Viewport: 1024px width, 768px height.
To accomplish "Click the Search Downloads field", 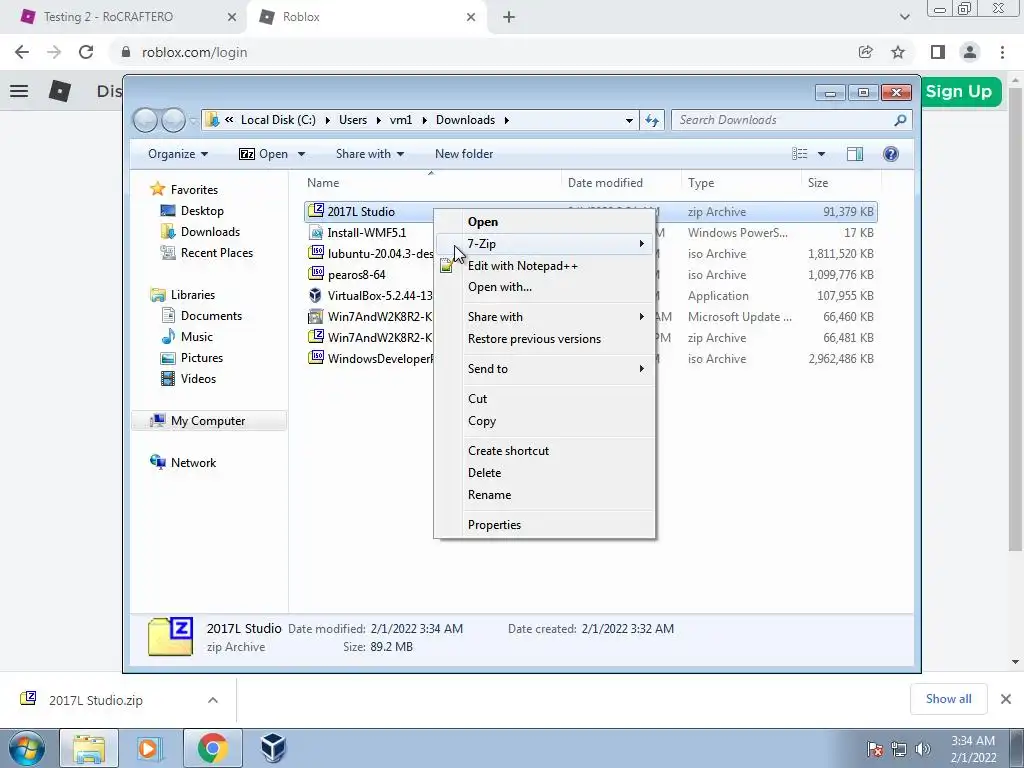I will pos(792,120).
